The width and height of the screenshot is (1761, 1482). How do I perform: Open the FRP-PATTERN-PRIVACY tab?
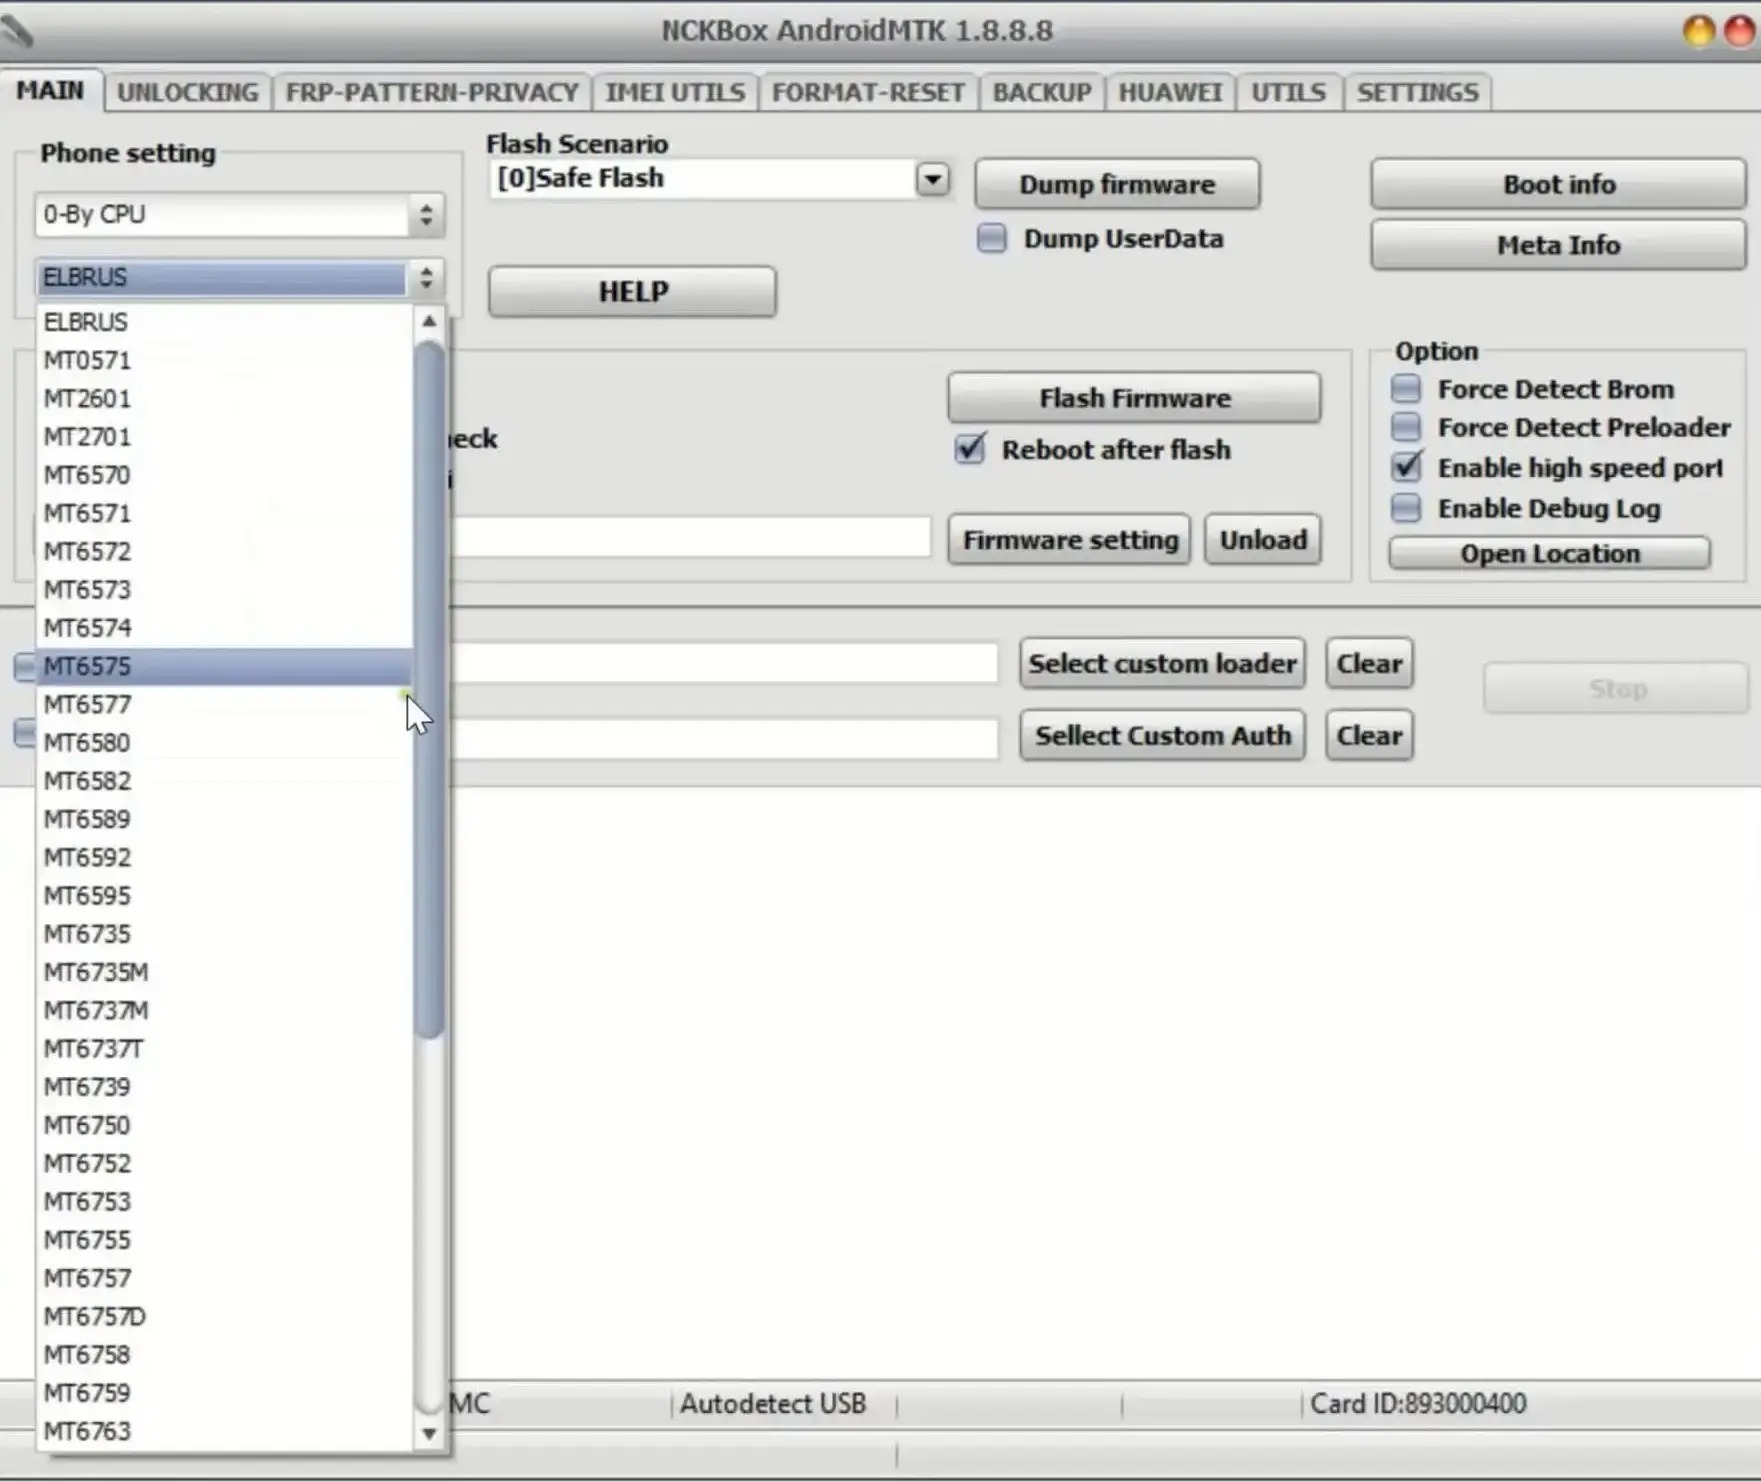pyautogui.click(x=432, y=92)
